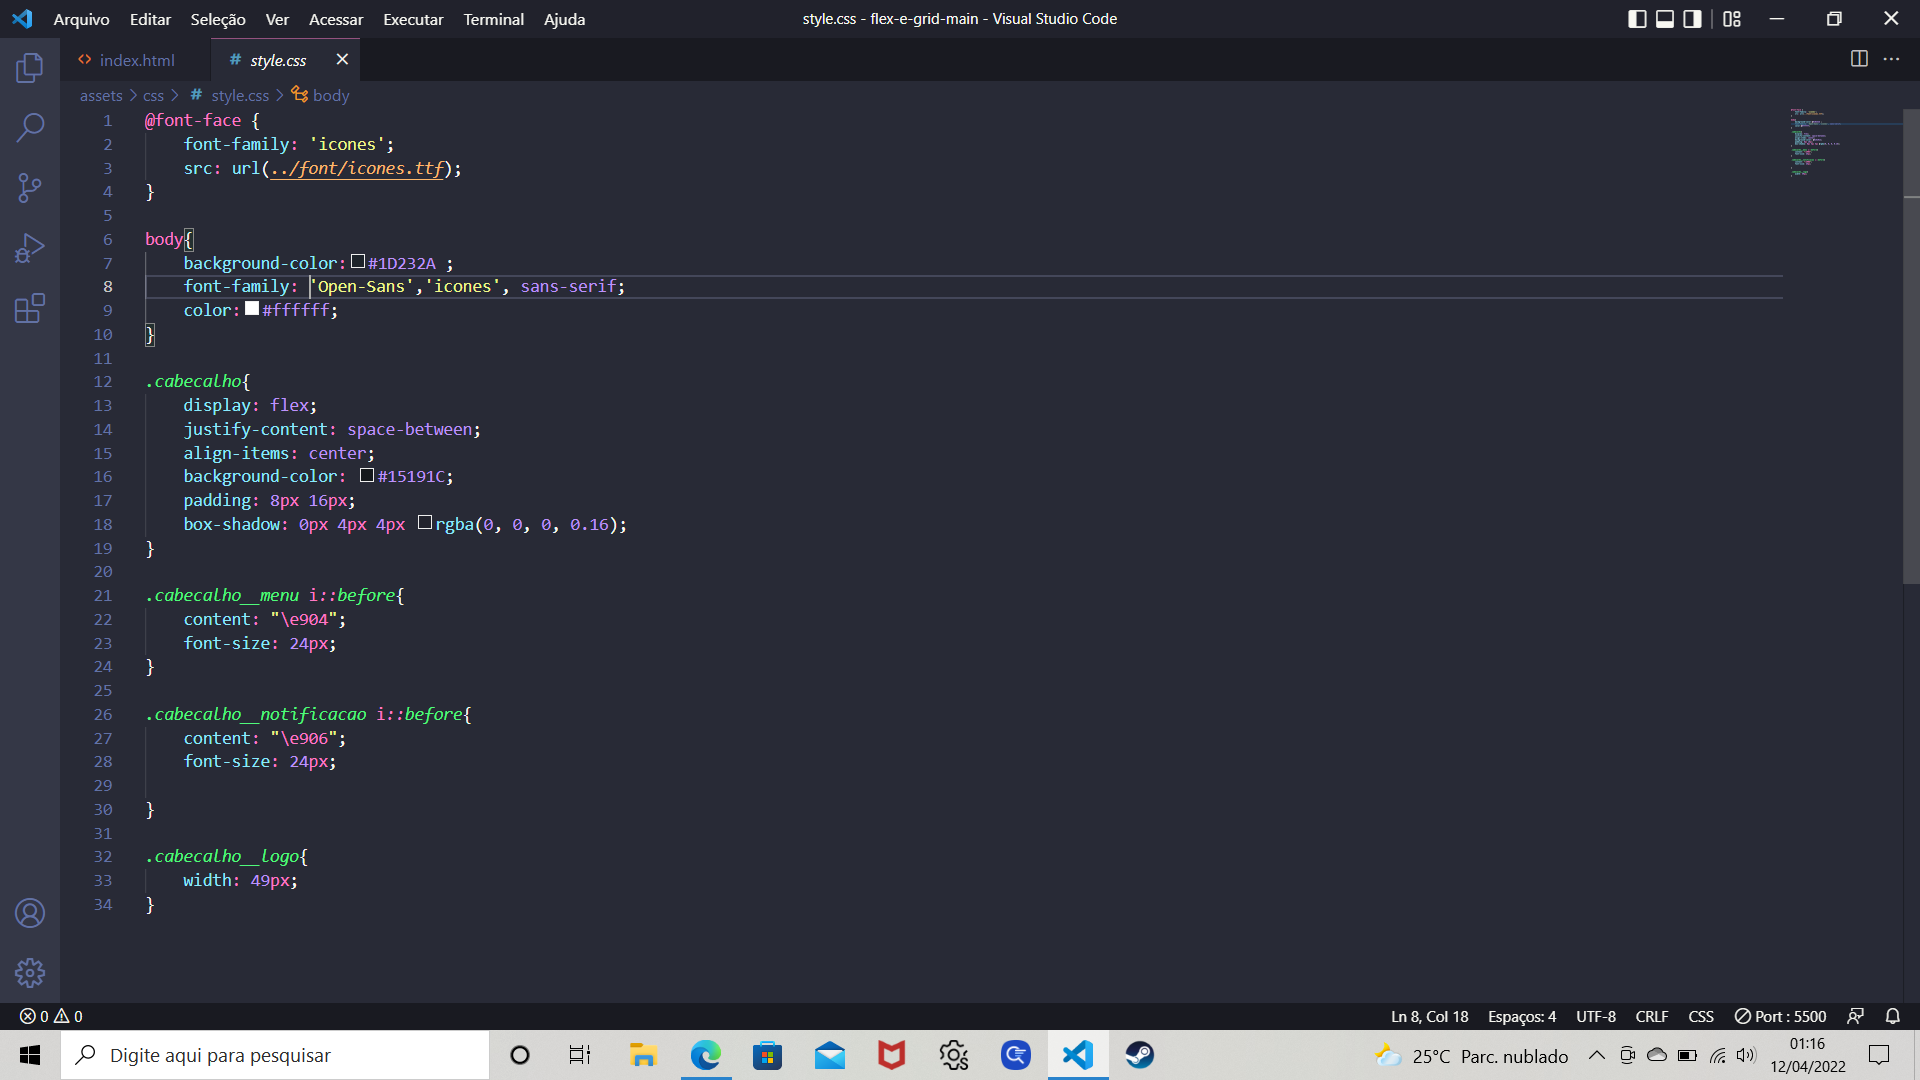Expand the css breadcrumb folder
The width and height of the screenshot is (1920, 1080).
pyautogui.click(x=153, y=95)
